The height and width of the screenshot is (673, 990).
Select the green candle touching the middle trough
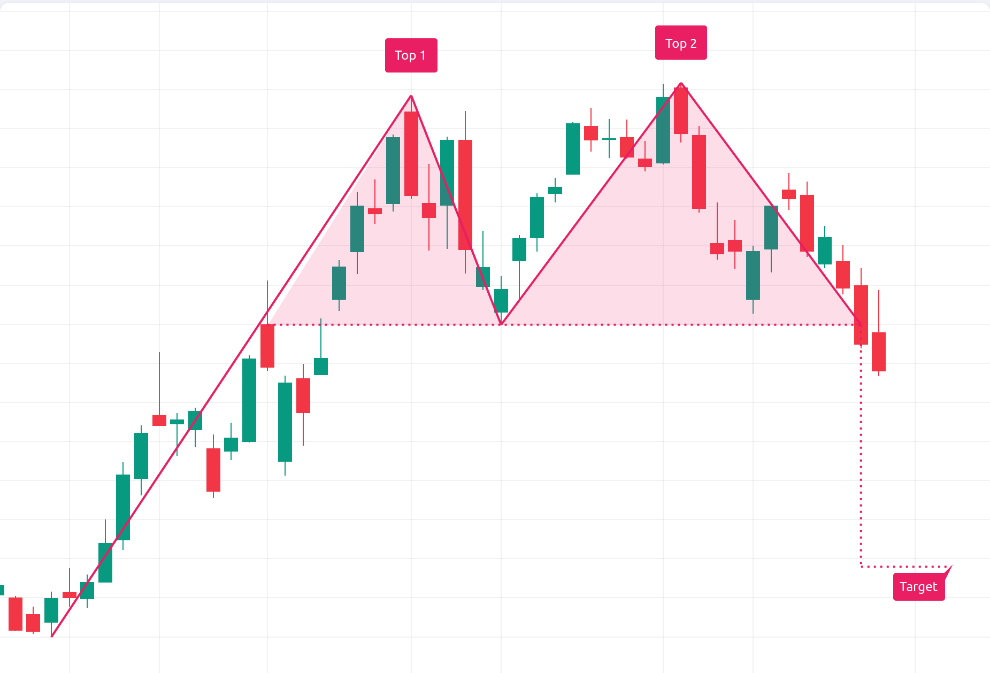point(501,300)
